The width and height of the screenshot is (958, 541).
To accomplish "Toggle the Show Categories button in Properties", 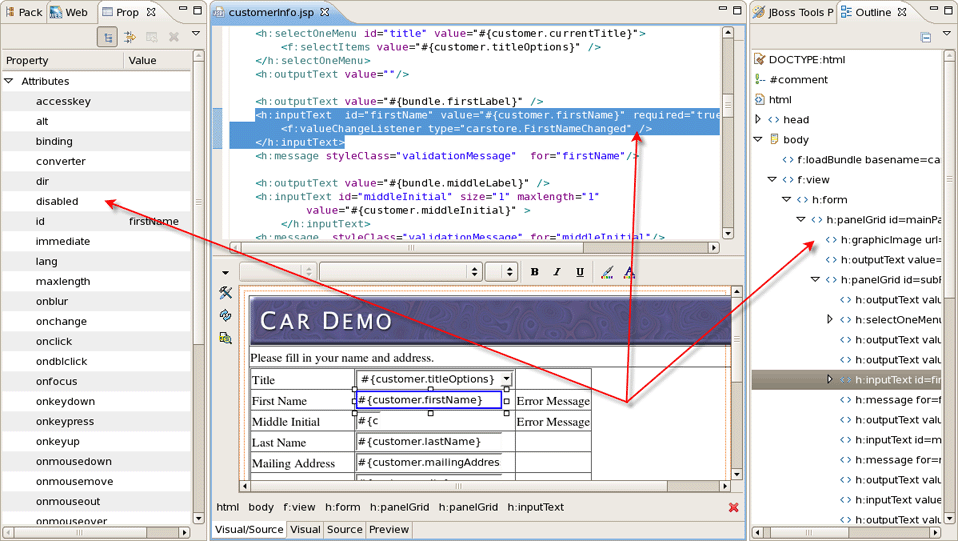I will pyautogui.click(x=107, y=37).
